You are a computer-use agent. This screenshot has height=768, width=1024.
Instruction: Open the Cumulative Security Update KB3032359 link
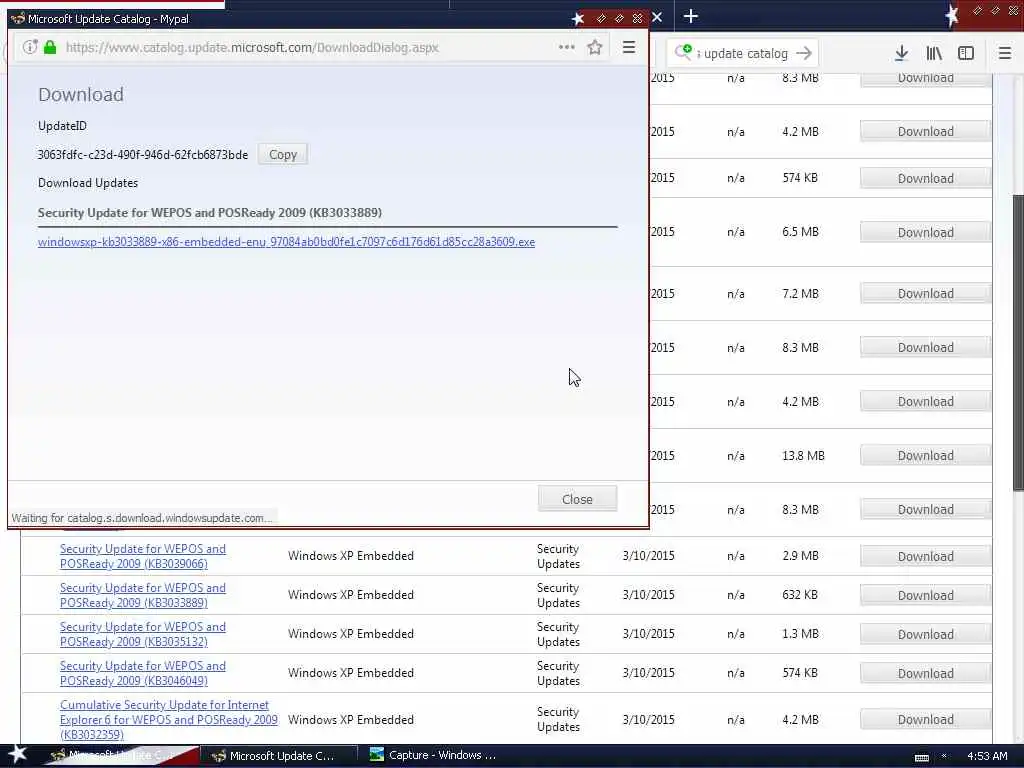click(168, 720)
